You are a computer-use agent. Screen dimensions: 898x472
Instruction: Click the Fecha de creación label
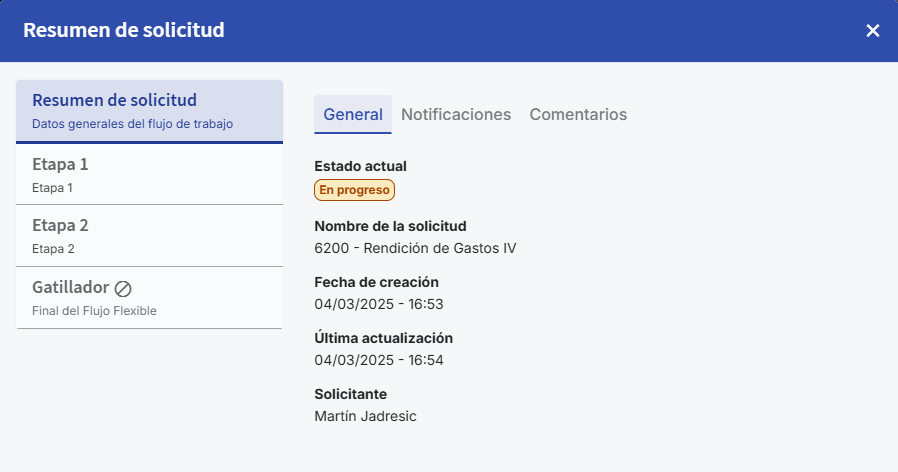[x=376, y=282]
